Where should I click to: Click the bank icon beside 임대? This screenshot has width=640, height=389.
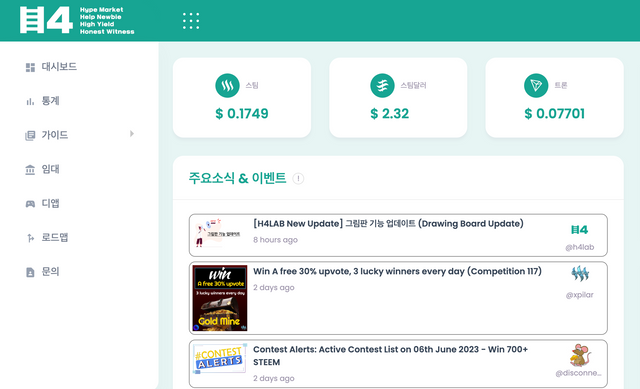click(30, 169)
